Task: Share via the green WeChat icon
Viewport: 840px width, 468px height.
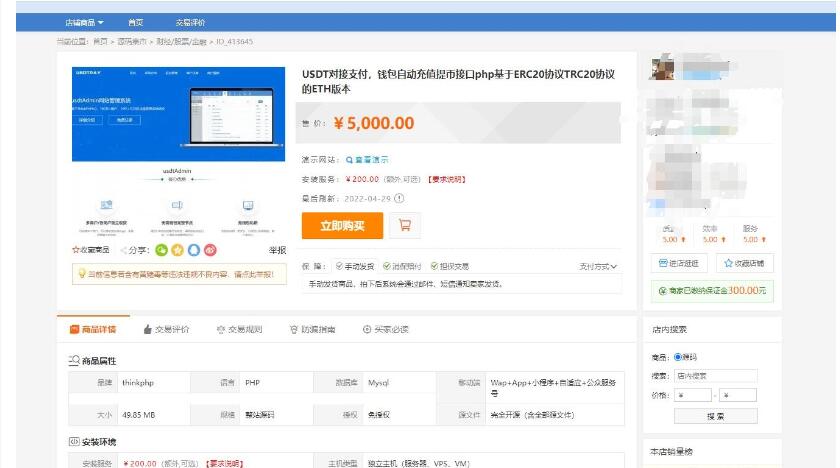Action: tap(161, 250)
